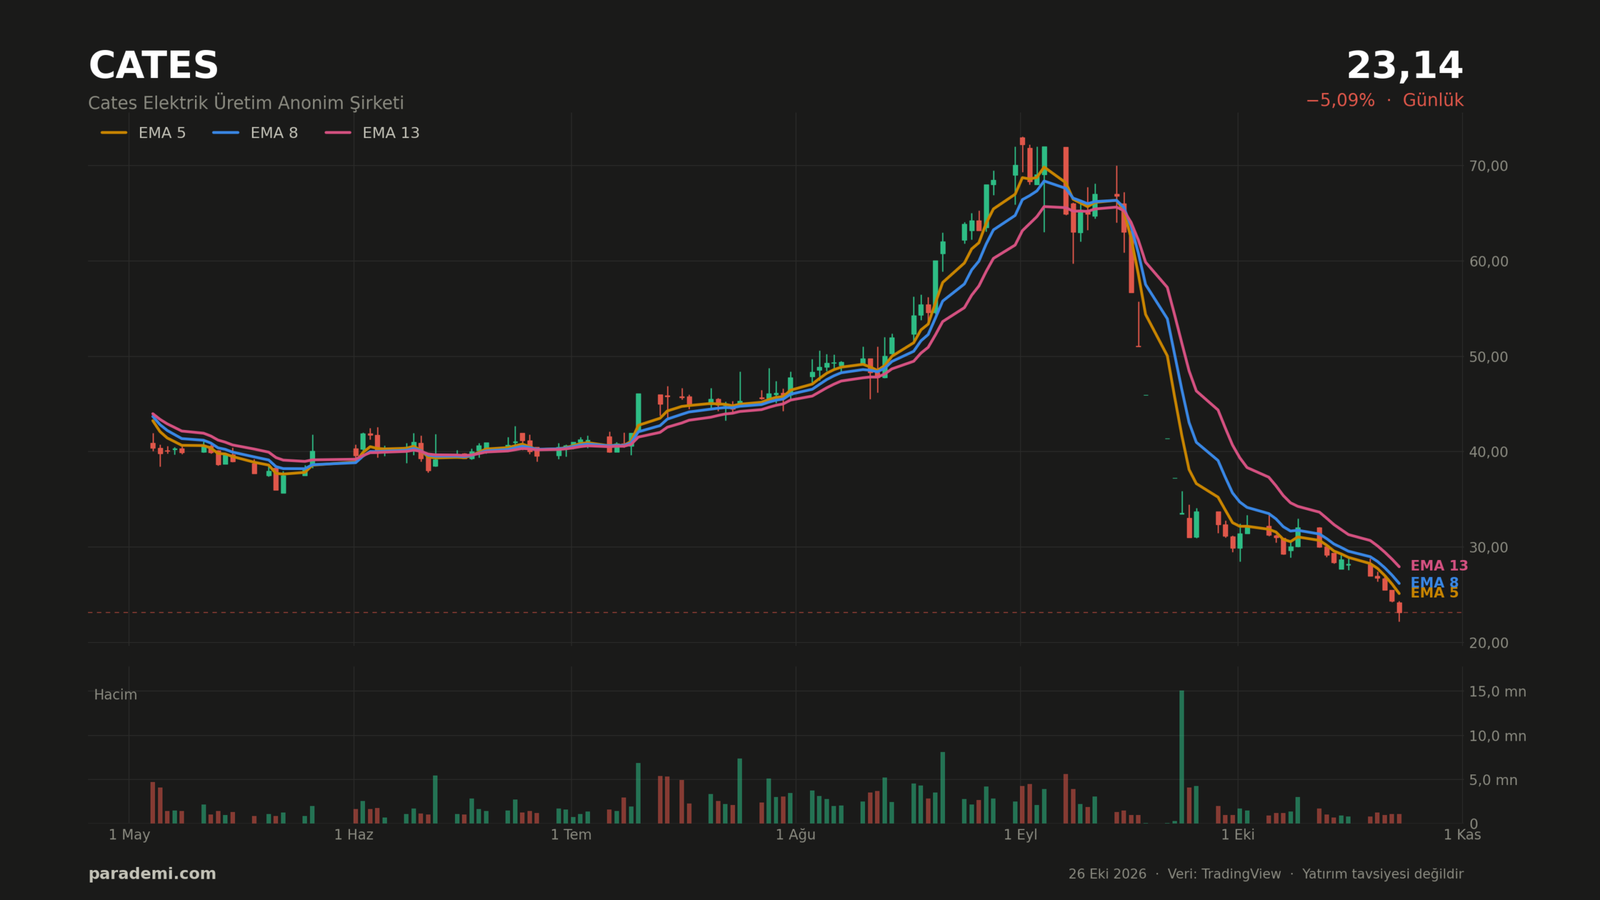Click the Cates Elektrik Üretim company subtitle
Viewport: 1600px width, 900px height.
(246, 103)
